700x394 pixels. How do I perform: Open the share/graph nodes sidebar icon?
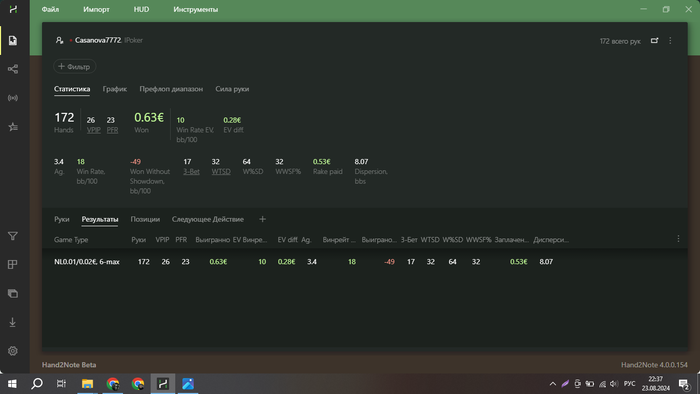pos(13,69)
